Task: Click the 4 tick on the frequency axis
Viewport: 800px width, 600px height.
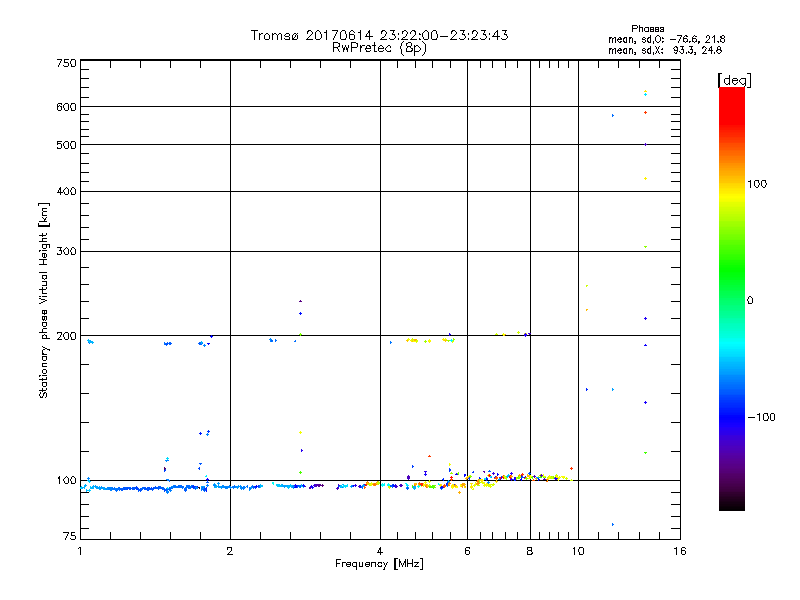Action: tap(380, 551)
